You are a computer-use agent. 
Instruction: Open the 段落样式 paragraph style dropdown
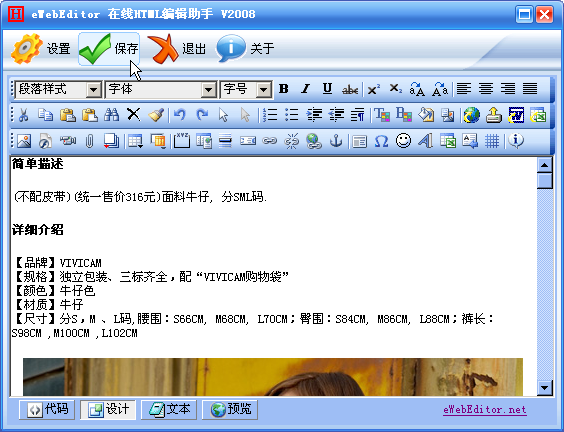[x=59, y=89]
